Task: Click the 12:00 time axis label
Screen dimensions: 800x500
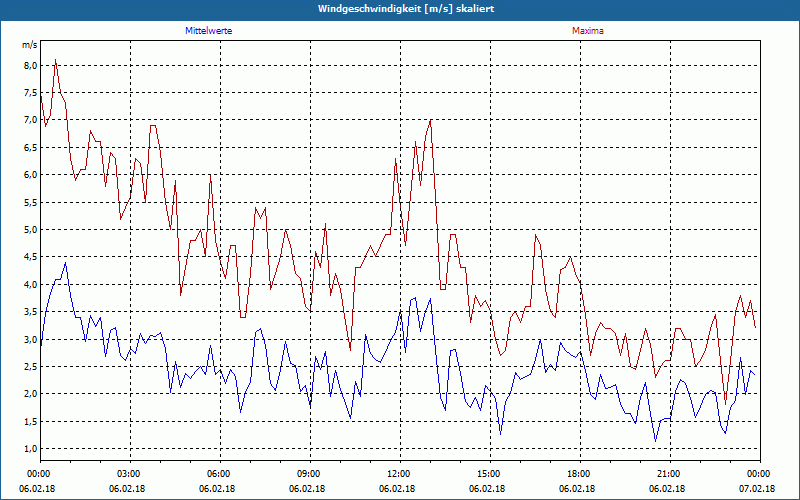Action: [400, 474]
